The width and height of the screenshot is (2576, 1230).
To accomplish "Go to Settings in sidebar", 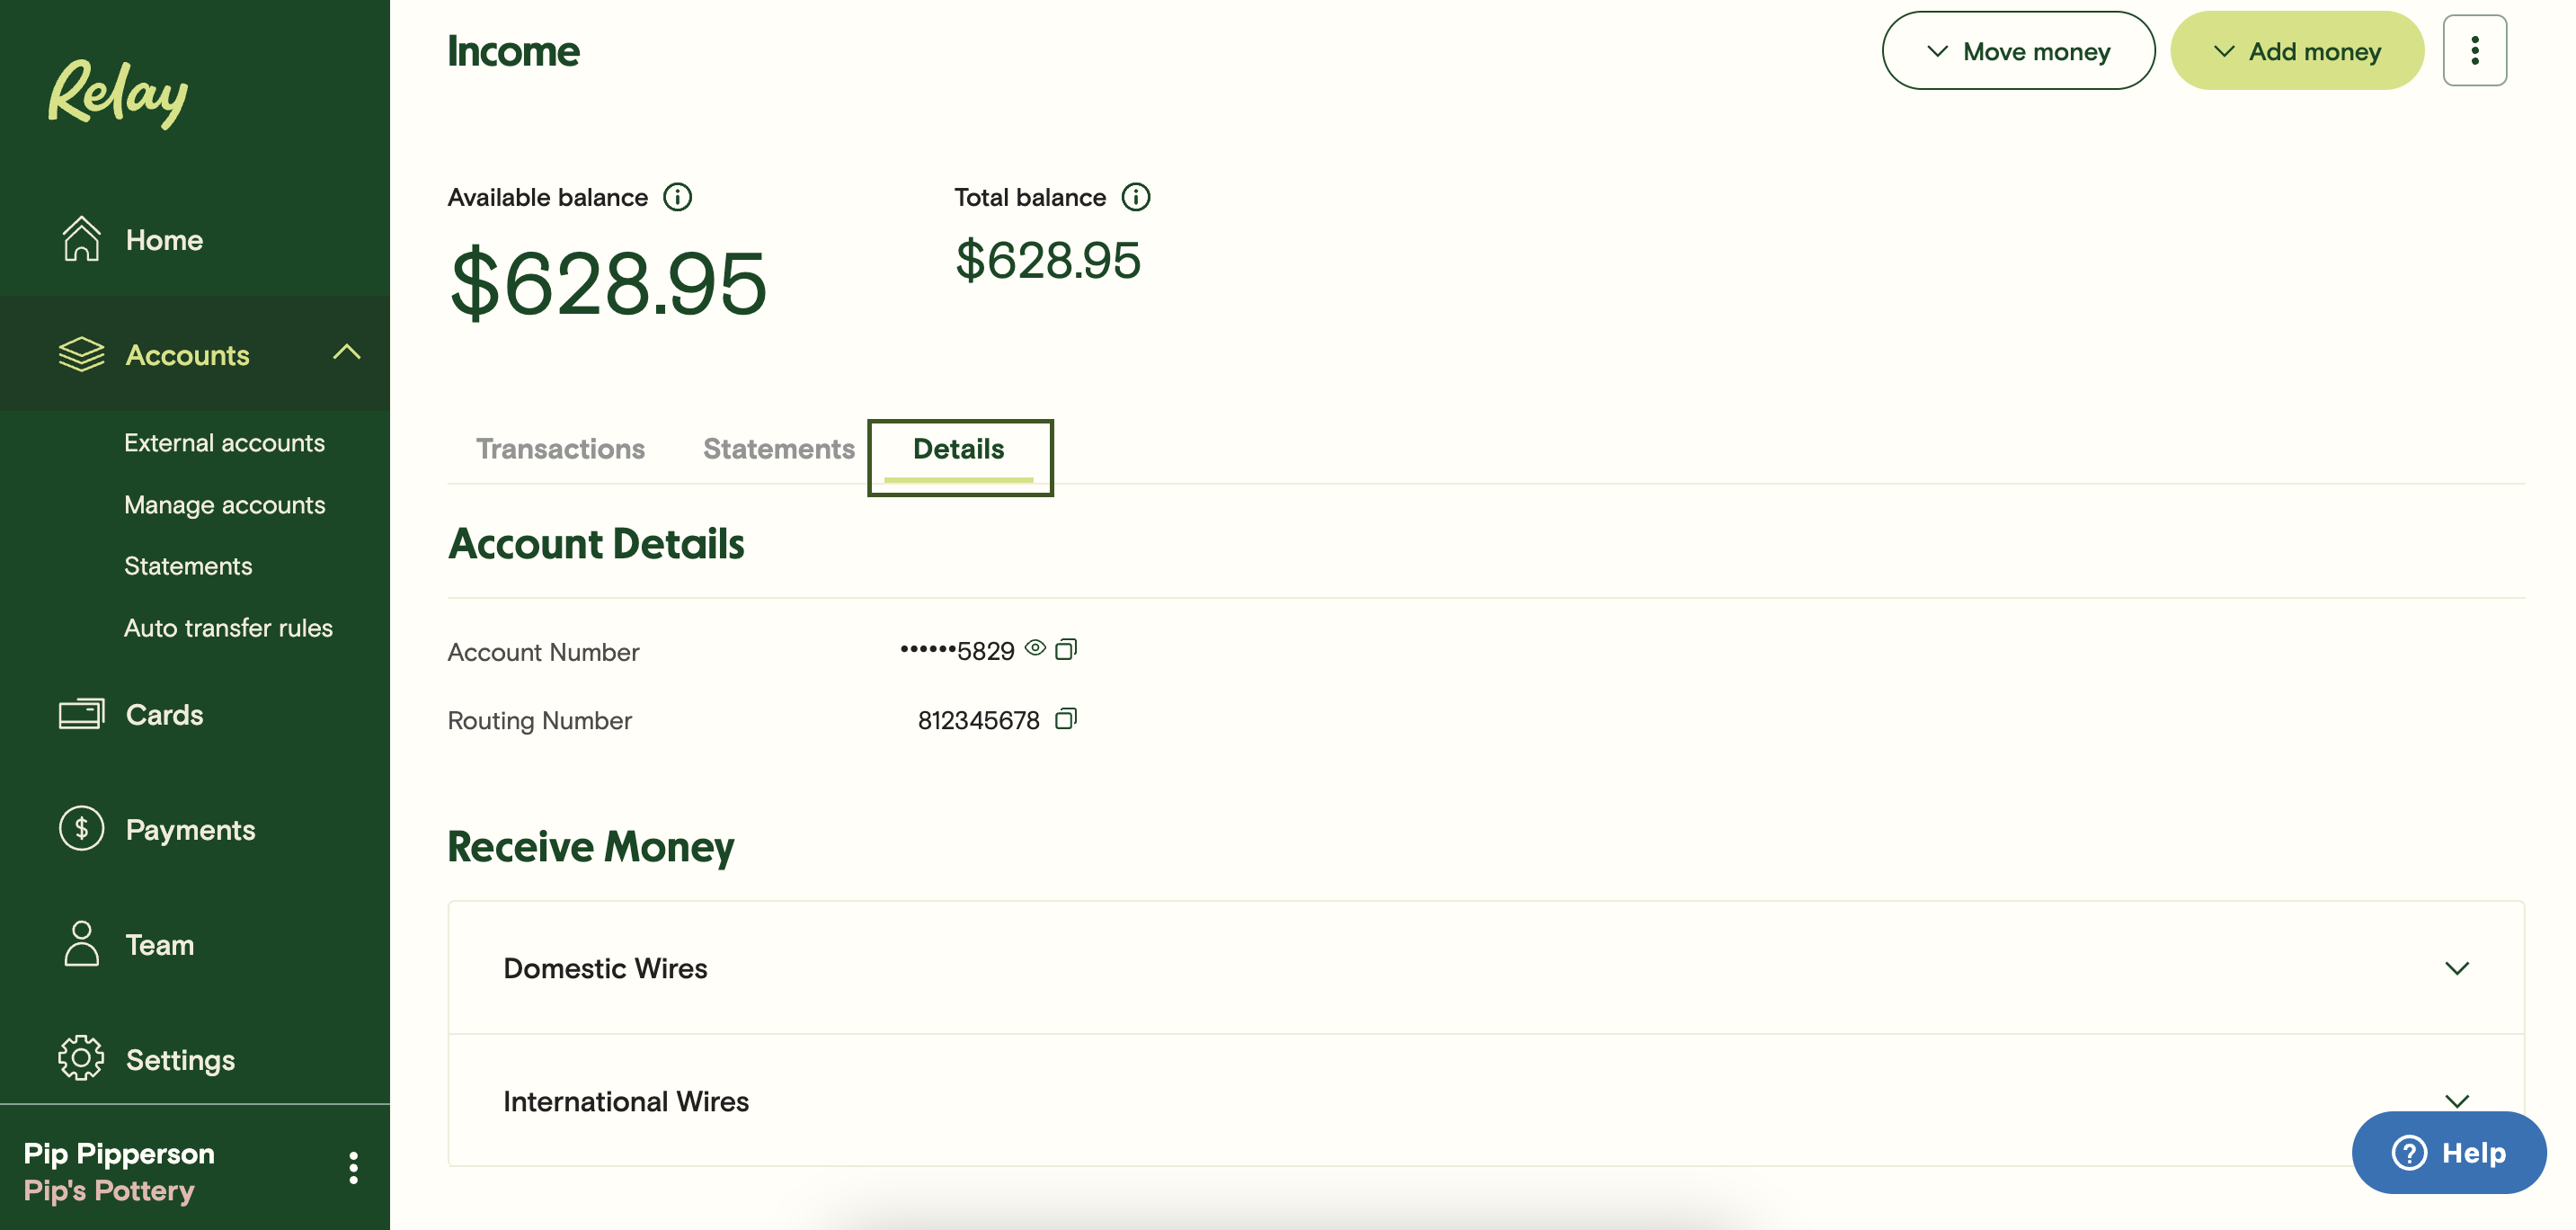I will pyautogui.click(x=180, y=1059).
